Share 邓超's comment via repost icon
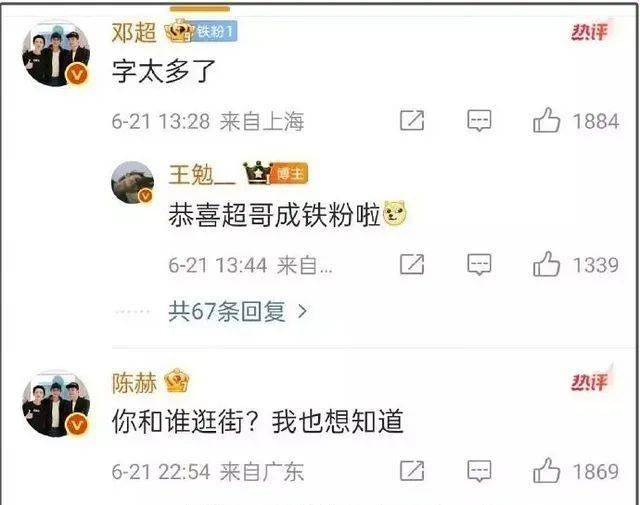 point(412,120)
